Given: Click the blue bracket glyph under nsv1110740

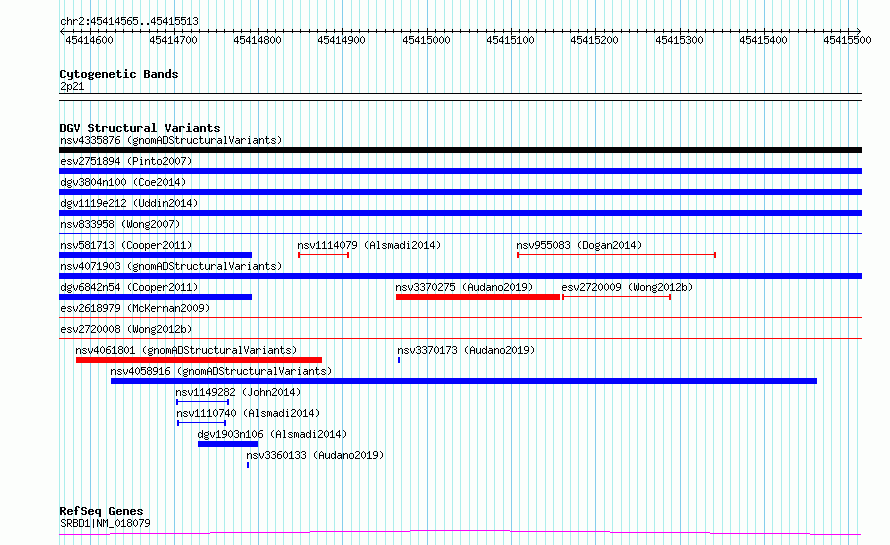Looking at the screenshot, I should tap(201, 423).
